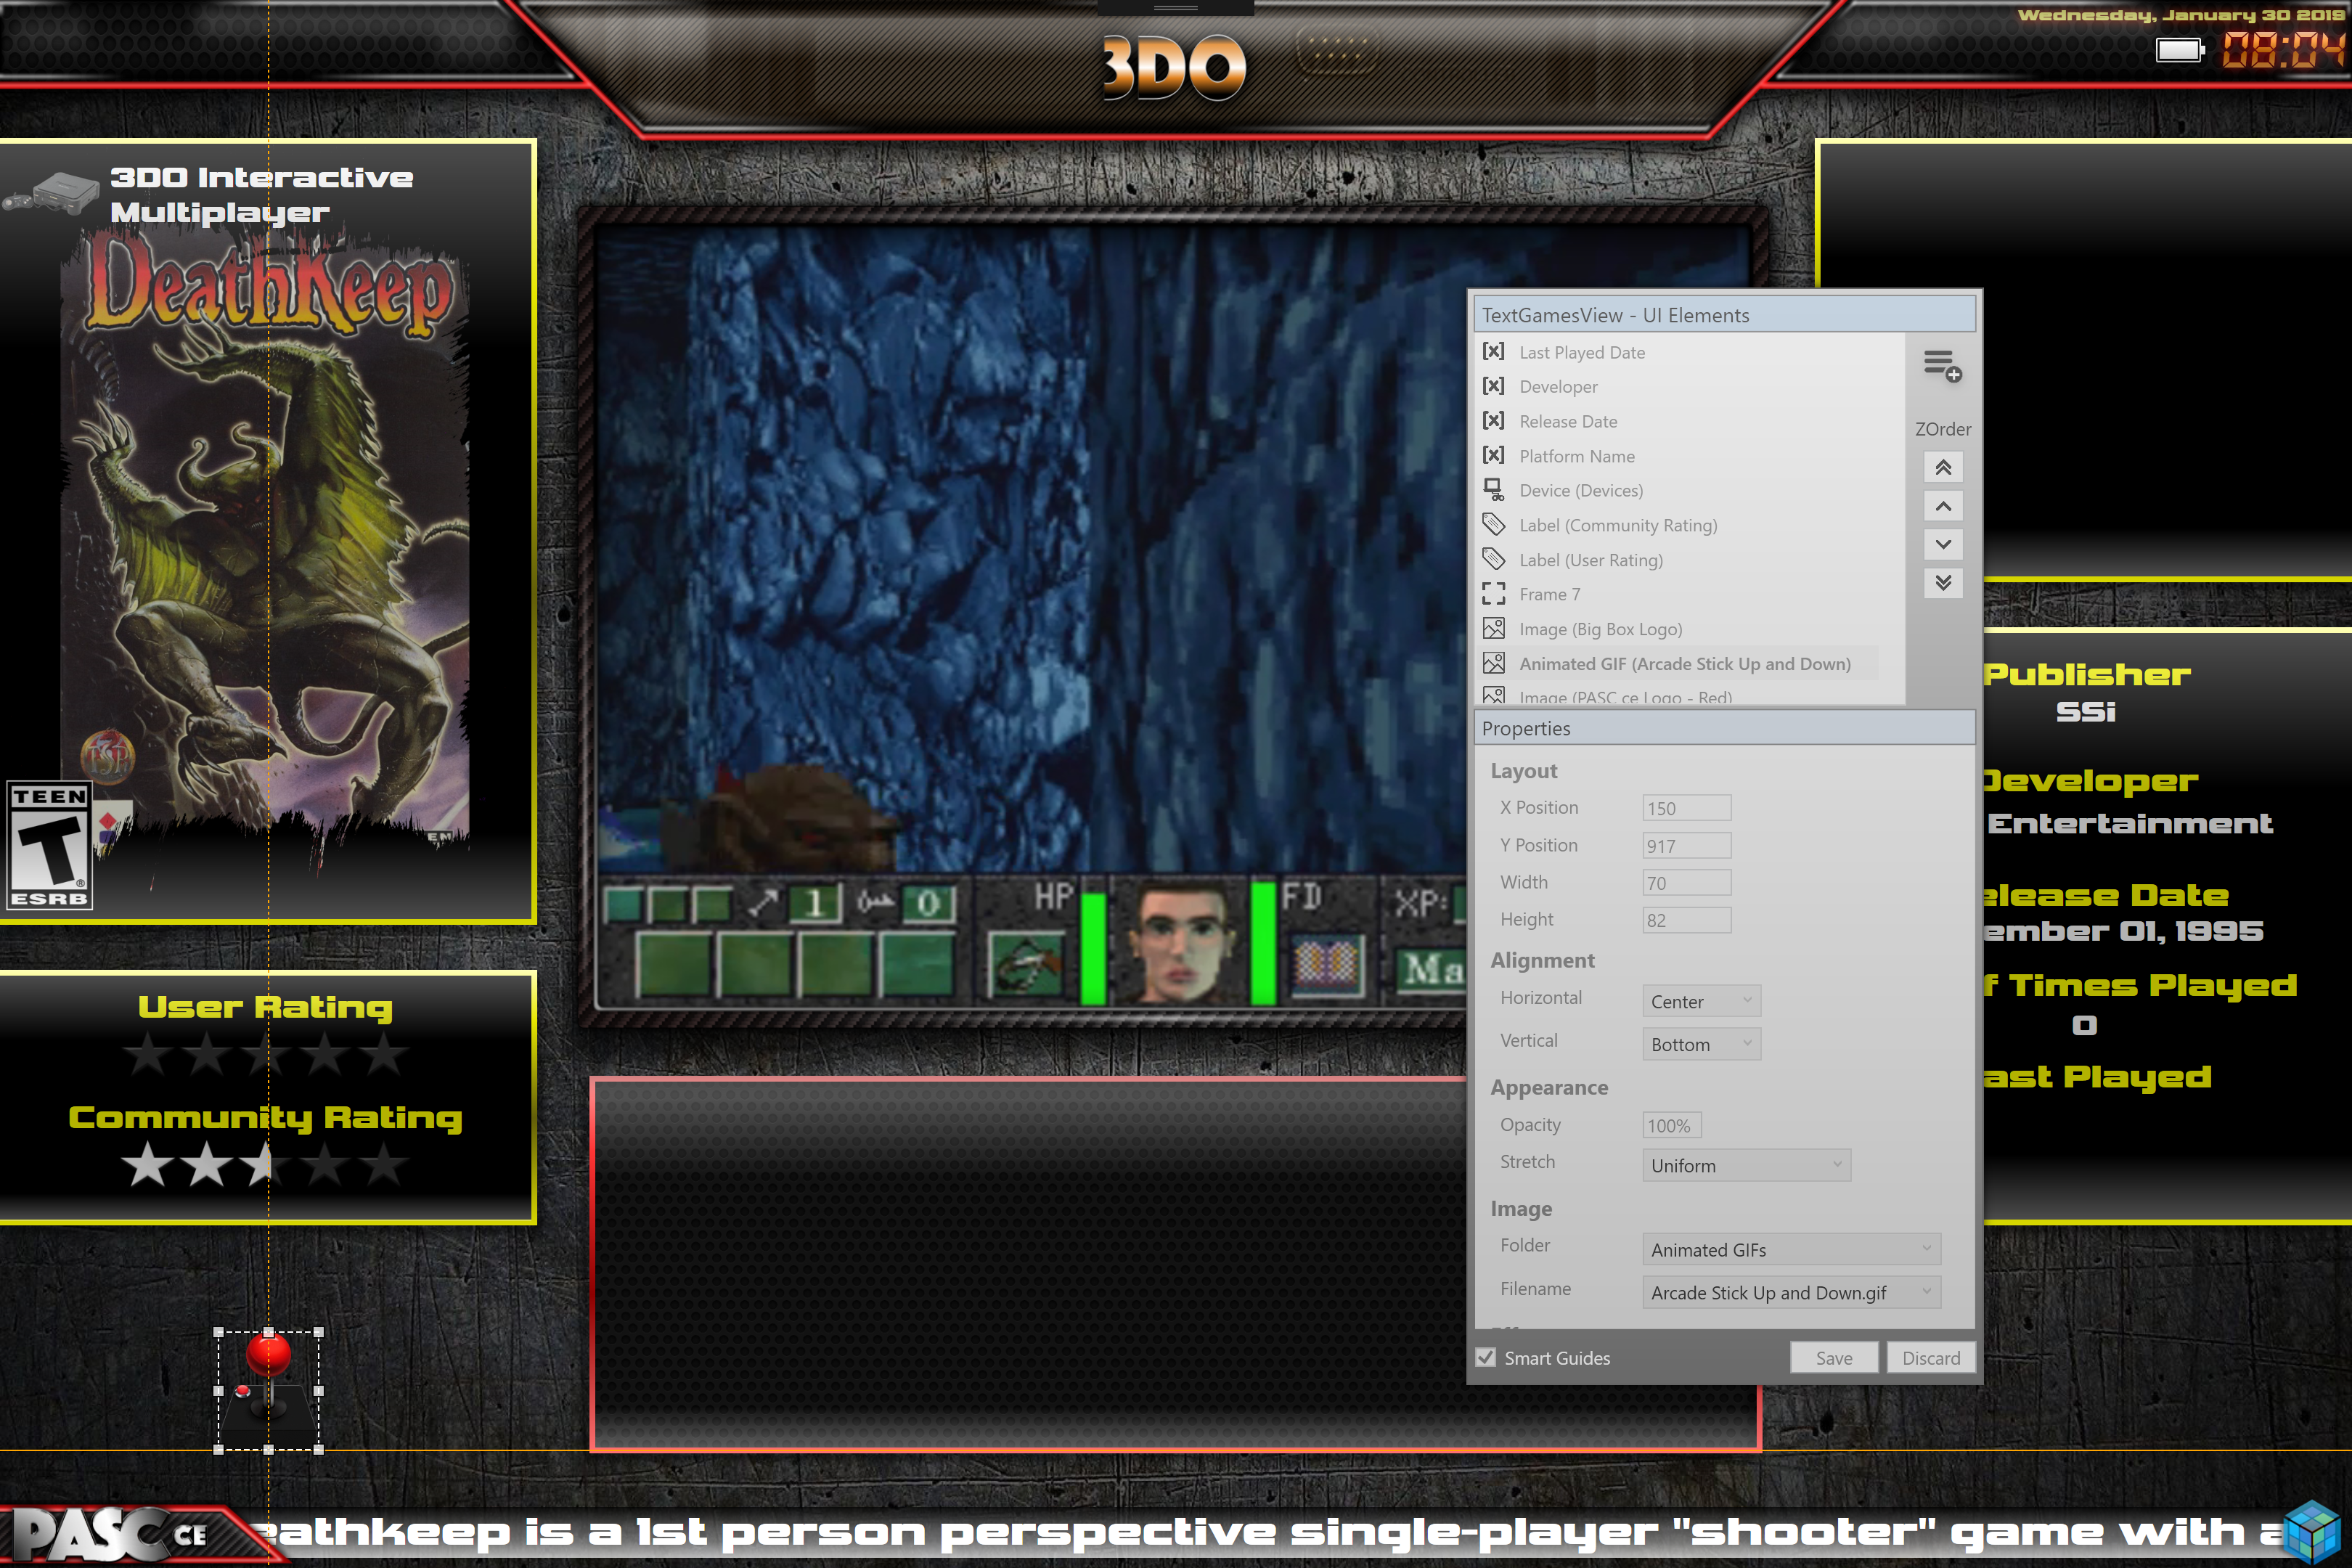Click the Device monitor icon
Viewport: 2352px width, 1568px height.
click(x=1493, y=489)
